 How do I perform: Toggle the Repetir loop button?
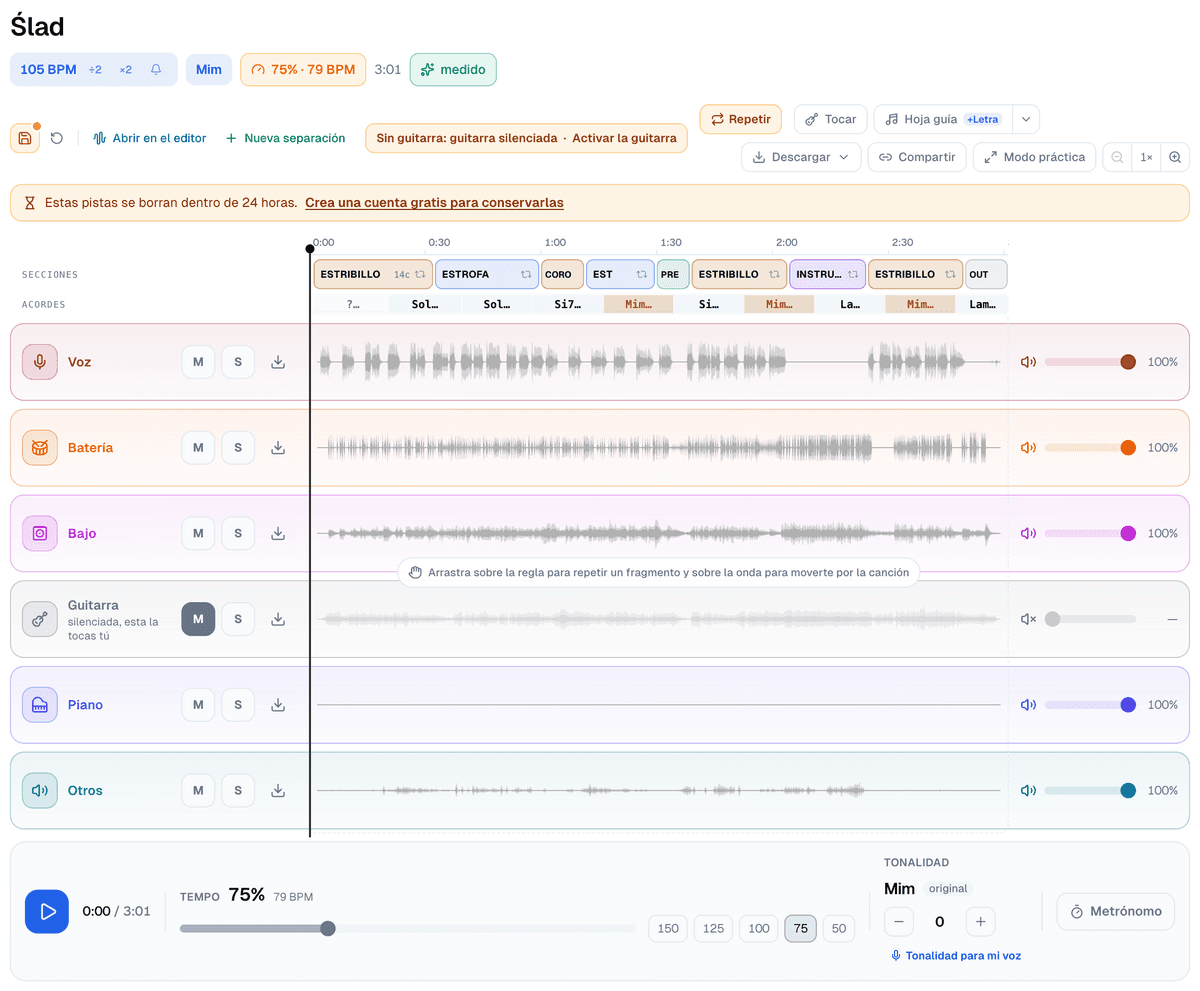pos(741,119)
